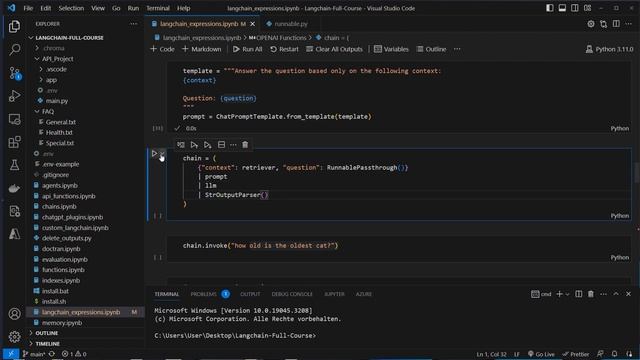640x360 pixels.
Task: Open notebook settings gear in editor toolbar
Action: coord(591,24)
